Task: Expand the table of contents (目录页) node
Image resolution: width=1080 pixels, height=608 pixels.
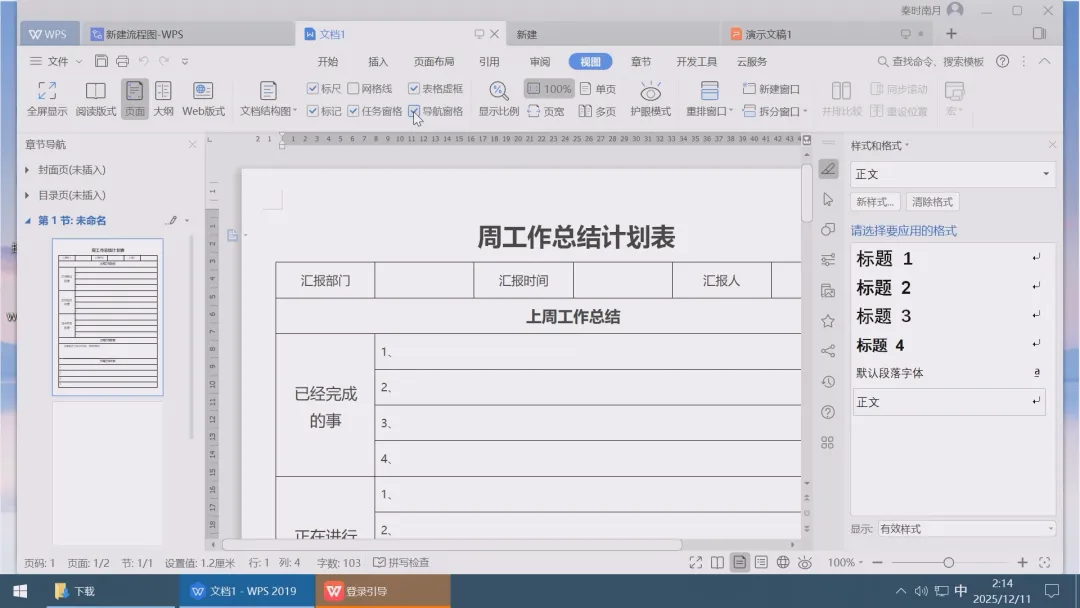Action: 27,195
